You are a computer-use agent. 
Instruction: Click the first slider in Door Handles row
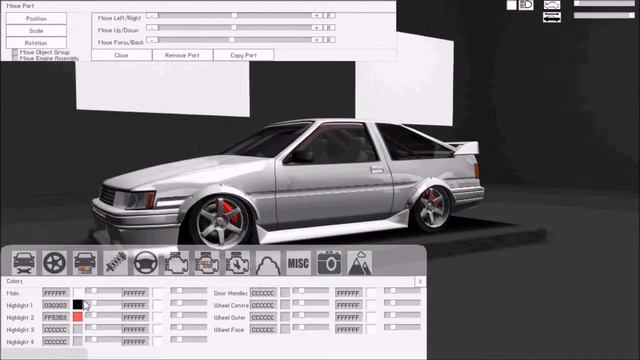click(x=311, y=291)
